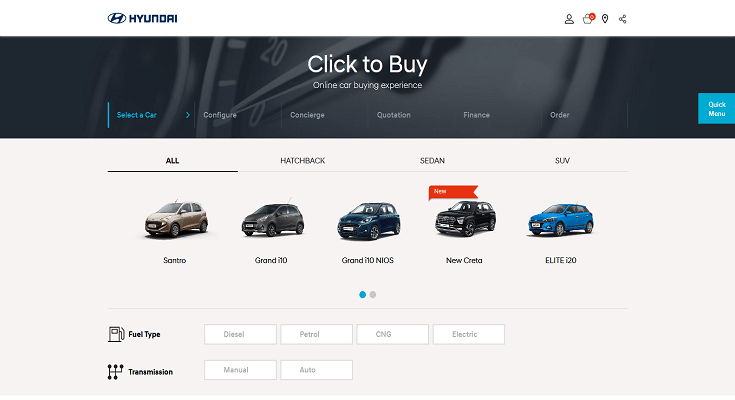Select Manual transmission option
Viewport: 735px width, 400px height.
(x=240, y=370)
